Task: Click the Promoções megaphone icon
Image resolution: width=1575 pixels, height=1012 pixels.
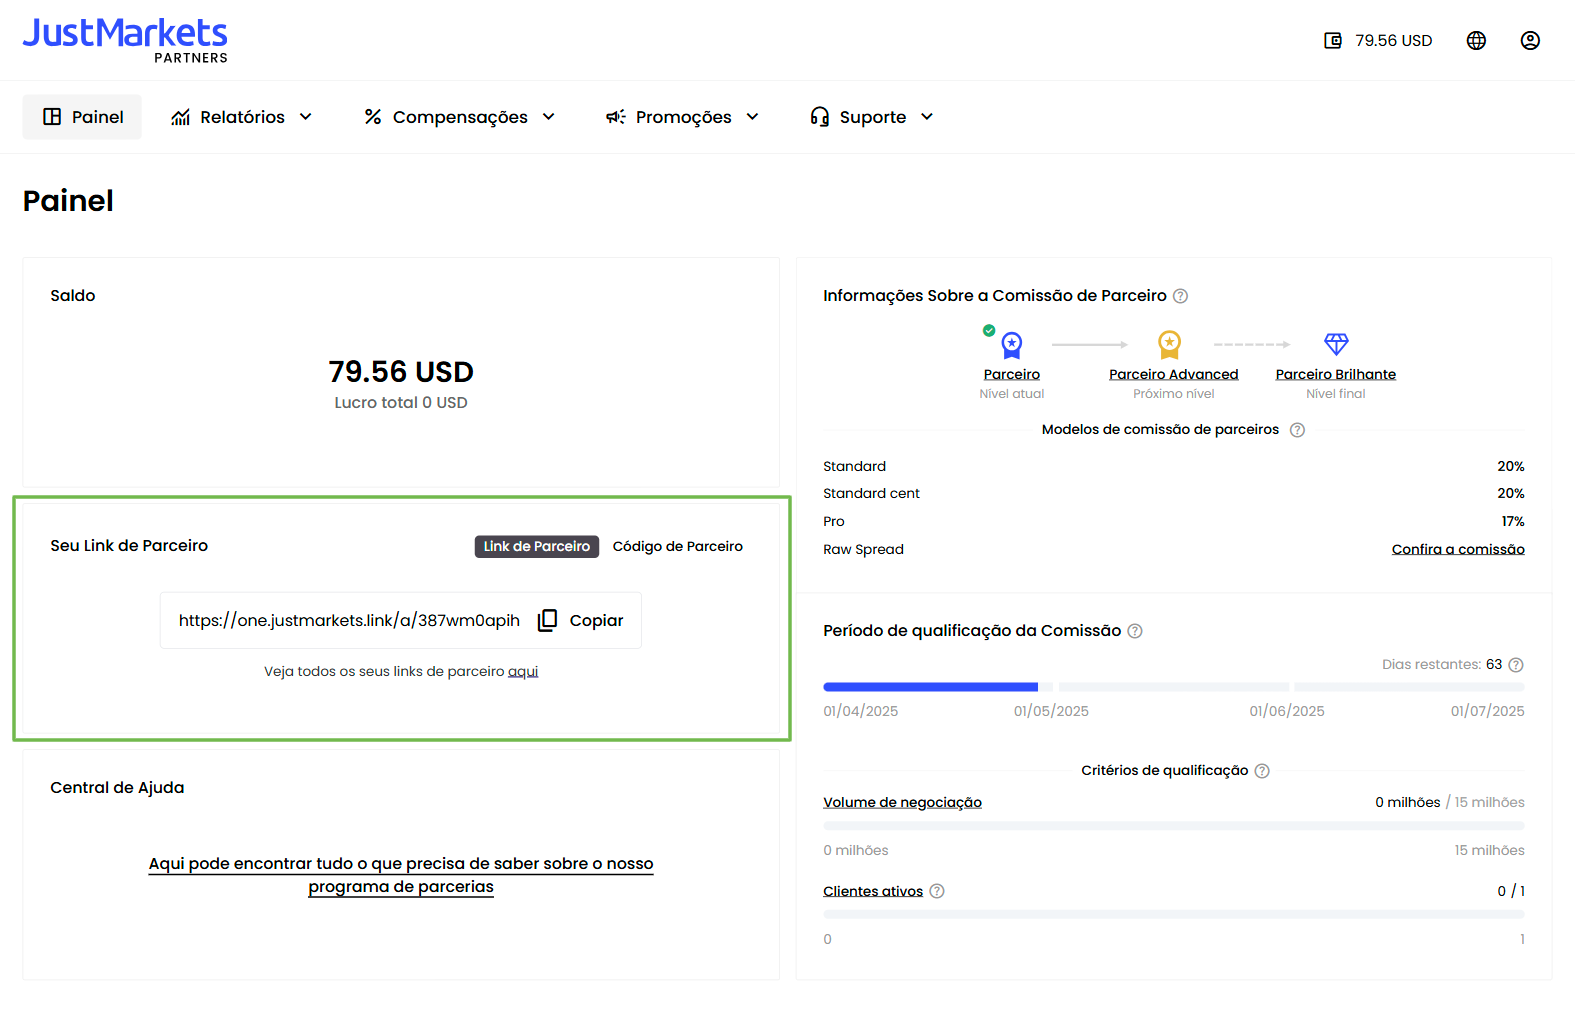Action: [x=616, y=117]
